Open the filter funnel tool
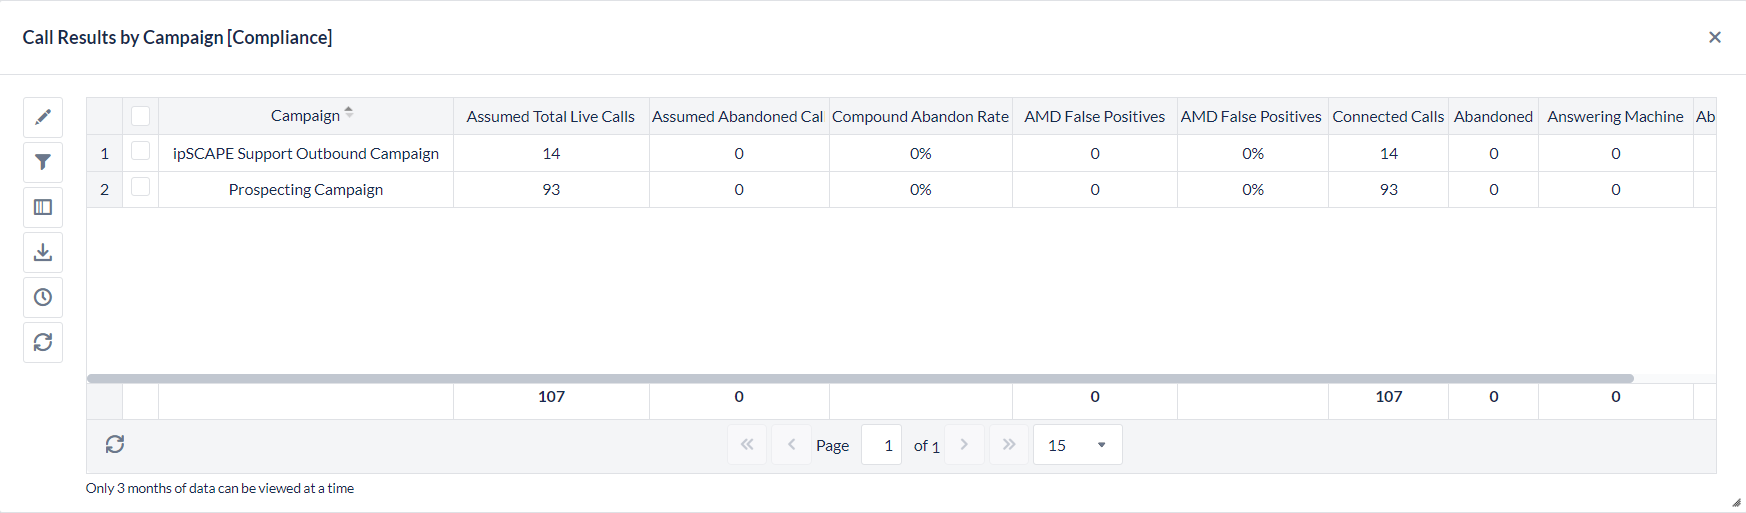The image size is (1746, 513). pyautogui.click(x=43, y=162)
